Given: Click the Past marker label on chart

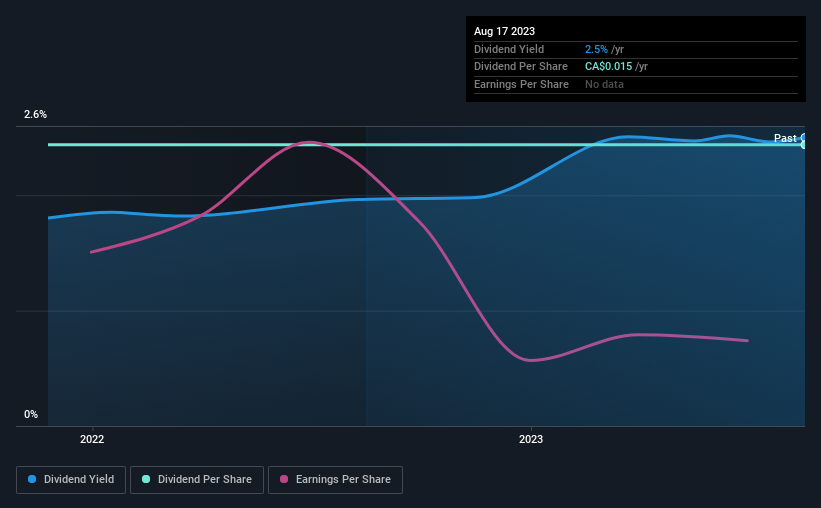Looking at the screenshot, I should tap(785, 138).
